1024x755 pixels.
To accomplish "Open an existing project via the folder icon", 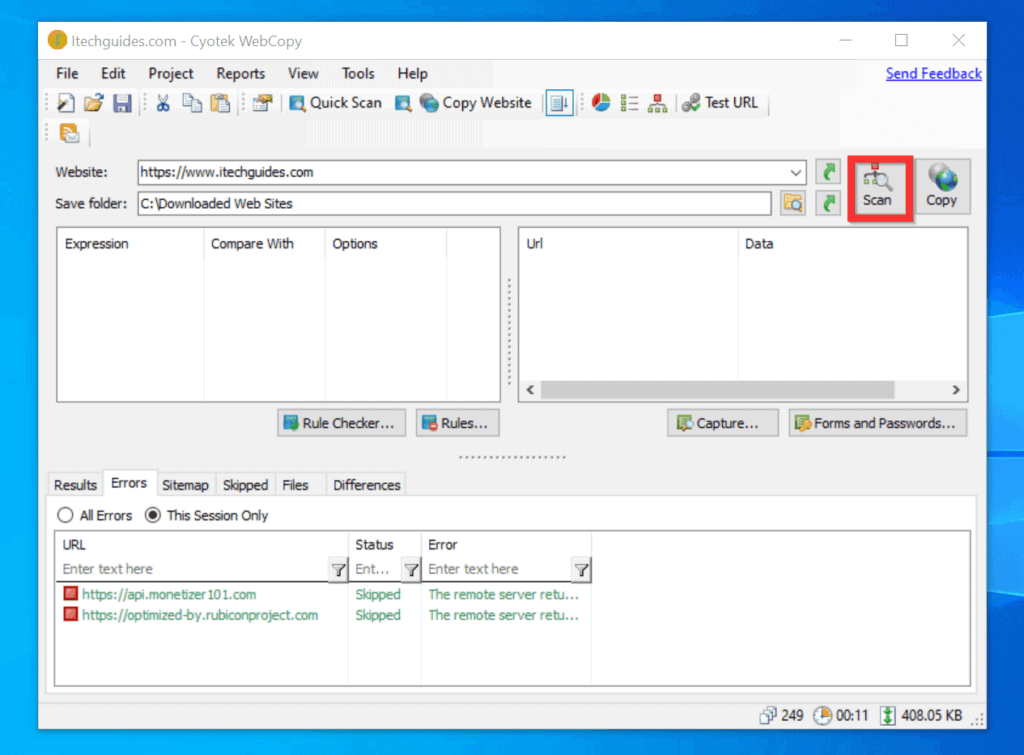I will coord(93,102).
